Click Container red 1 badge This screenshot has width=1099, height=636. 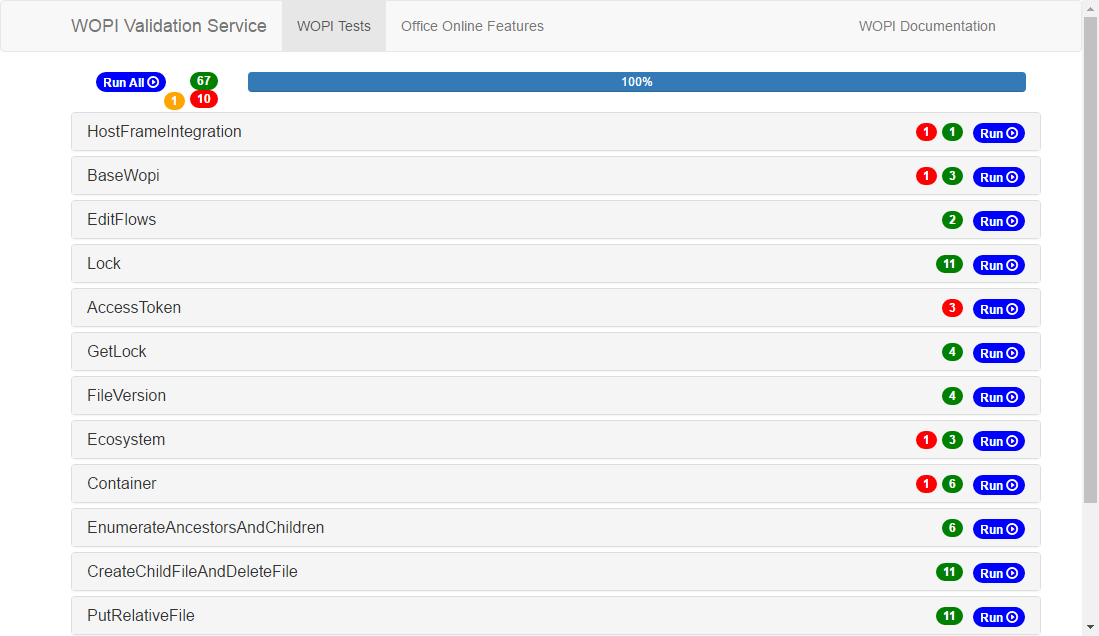(926, 484)
